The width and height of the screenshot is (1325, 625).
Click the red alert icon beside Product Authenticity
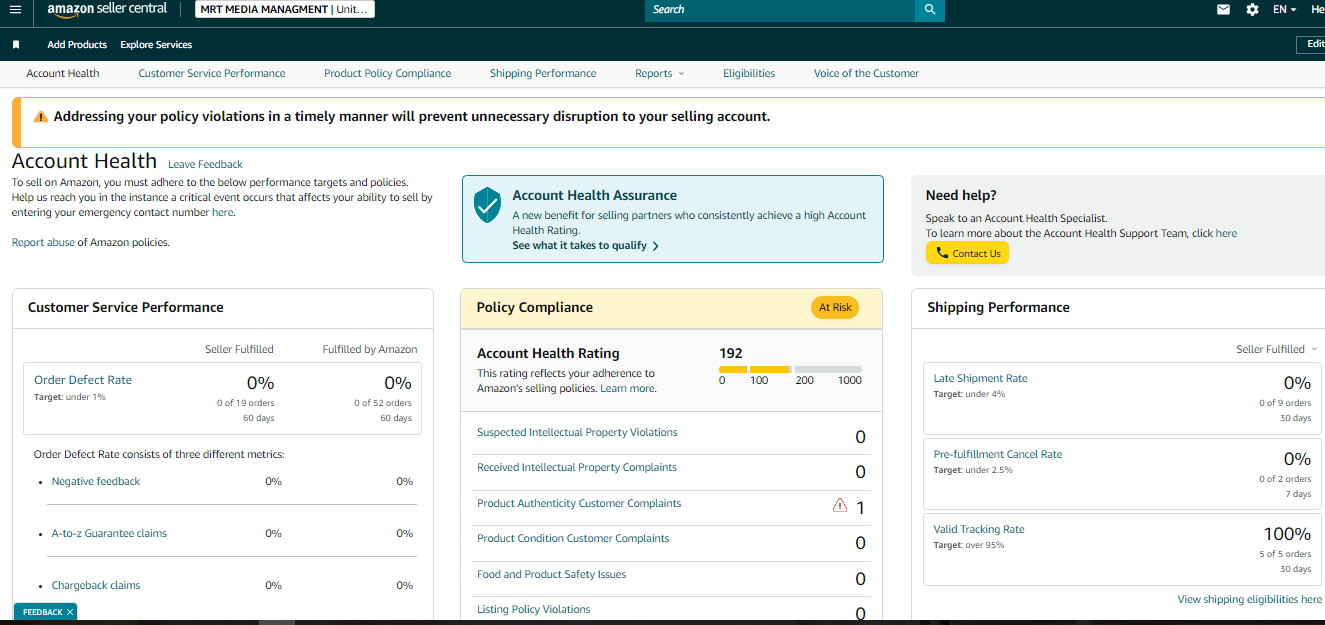coord(840,506)
